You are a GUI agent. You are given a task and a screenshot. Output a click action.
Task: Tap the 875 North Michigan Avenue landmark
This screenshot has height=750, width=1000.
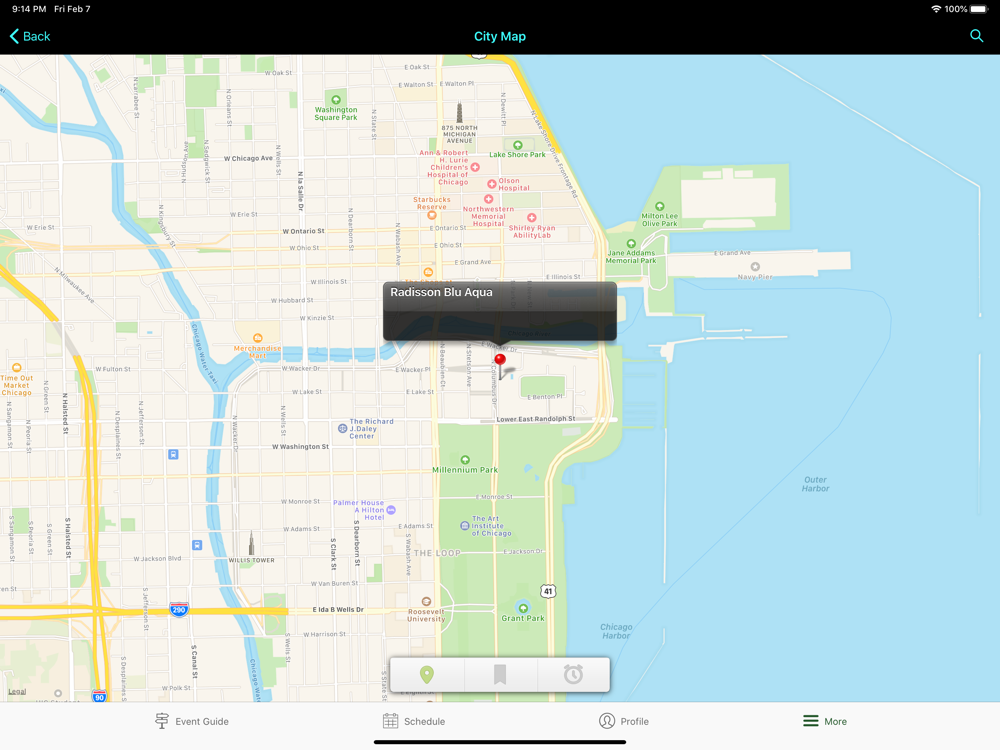(459, 112)
